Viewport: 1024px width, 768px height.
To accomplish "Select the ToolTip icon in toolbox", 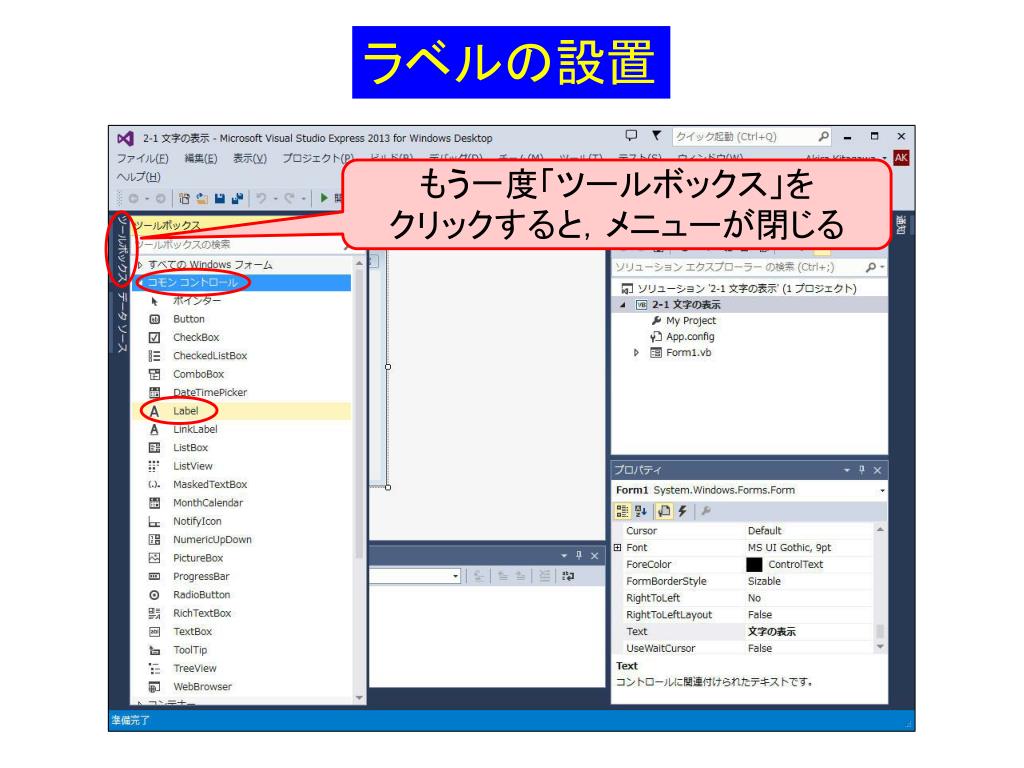I will click(155, 650).
